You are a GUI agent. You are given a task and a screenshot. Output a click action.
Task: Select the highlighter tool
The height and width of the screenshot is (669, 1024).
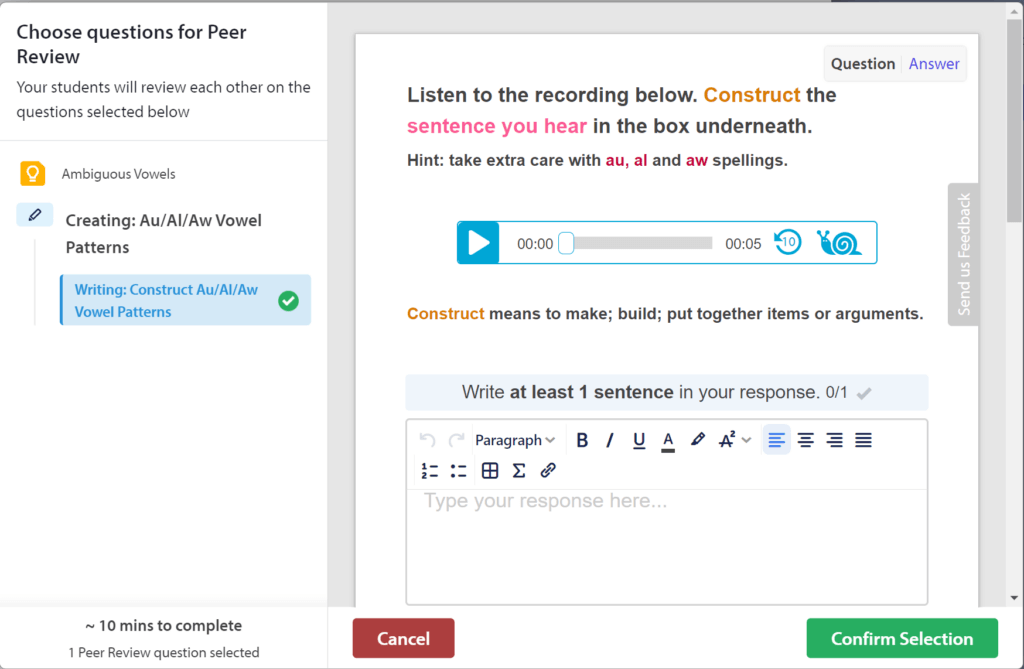click(x=697, y=440)
